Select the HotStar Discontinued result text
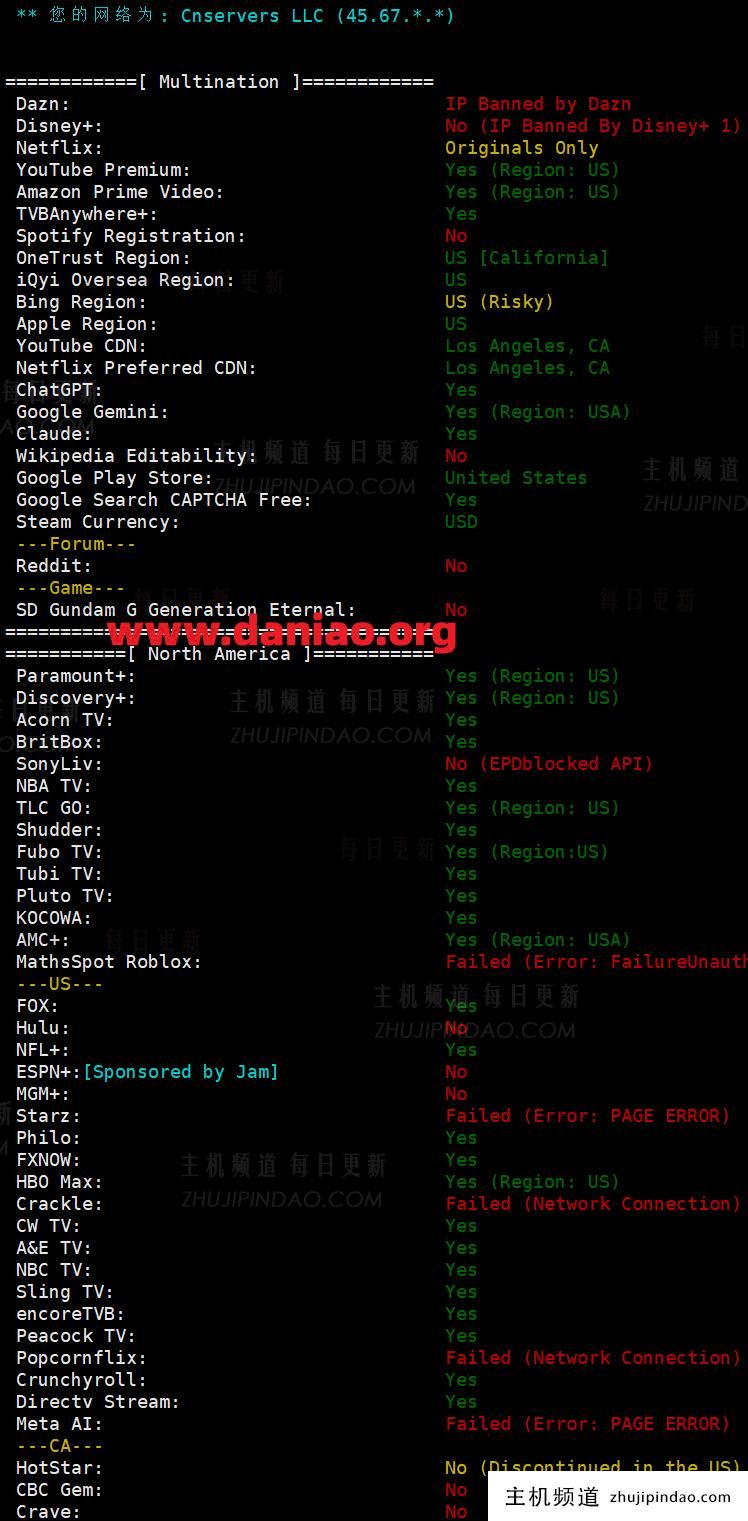This screenshot has width=748, height=1521. [x=593, y=1468]
